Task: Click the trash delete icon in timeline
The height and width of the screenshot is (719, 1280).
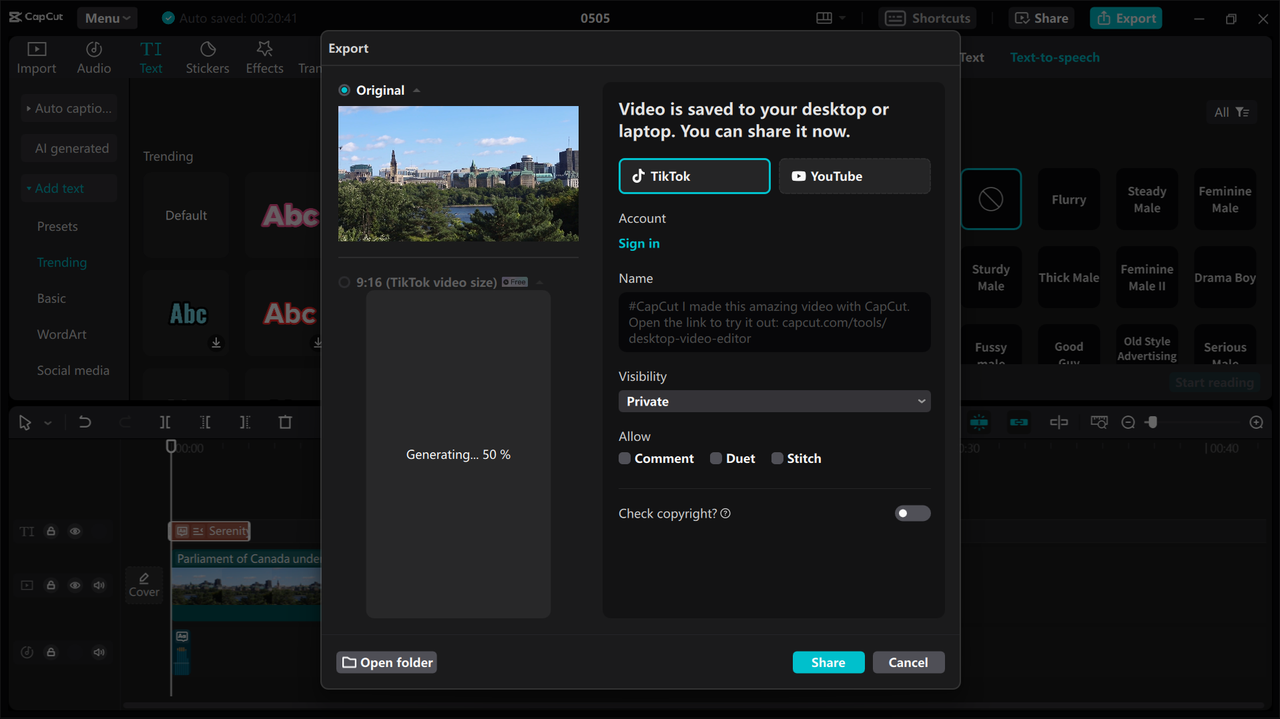Action: click(285, 422)
